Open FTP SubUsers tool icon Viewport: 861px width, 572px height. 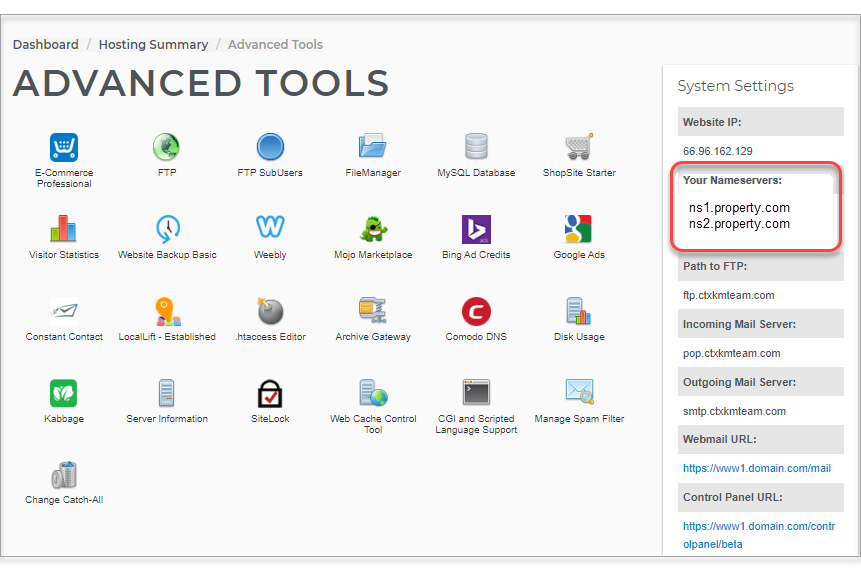pos(270,147)
